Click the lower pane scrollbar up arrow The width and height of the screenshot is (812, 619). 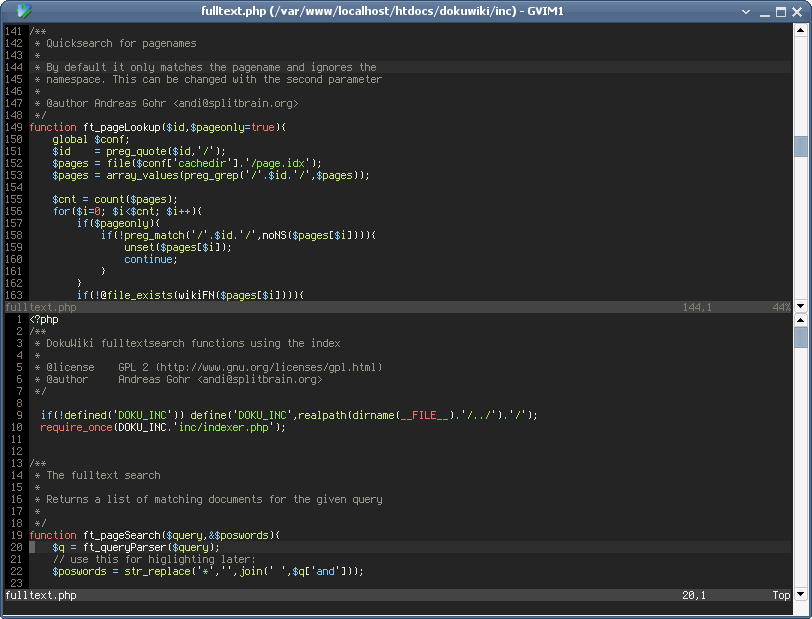click(801, 320)
